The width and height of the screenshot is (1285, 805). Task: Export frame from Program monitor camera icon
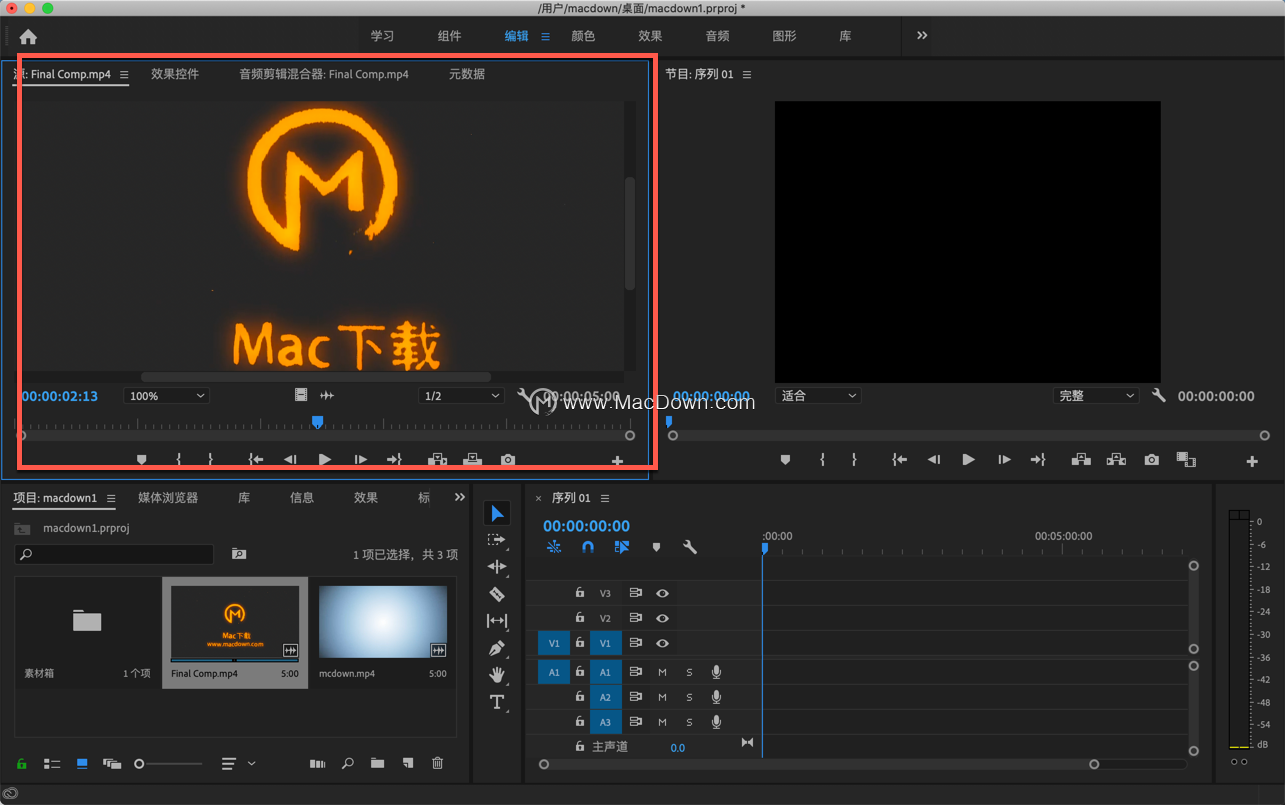[1152, 459]
